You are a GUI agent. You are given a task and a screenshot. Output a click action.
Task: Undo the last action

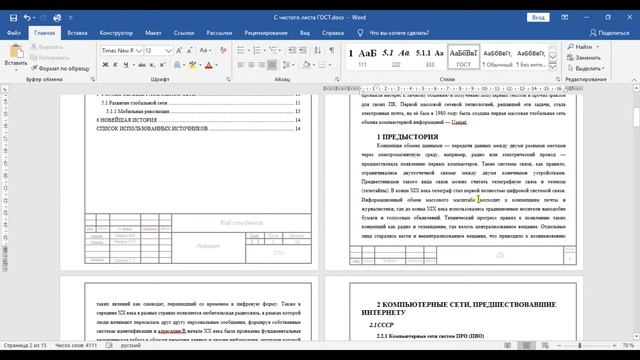pyautogui.click(x=27, y=18)
